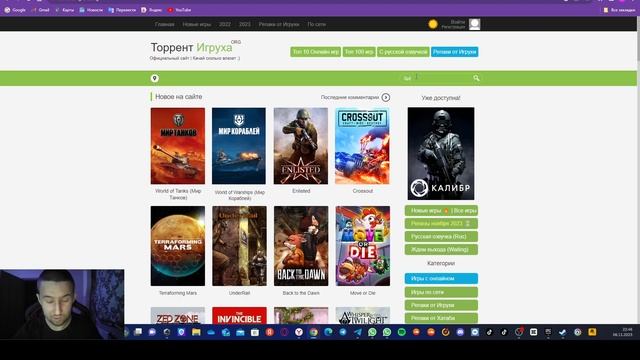Click the Crossout title text link
Image resolution: width=640 pixels, height=360 pixels.
click(x=363, y=191)
